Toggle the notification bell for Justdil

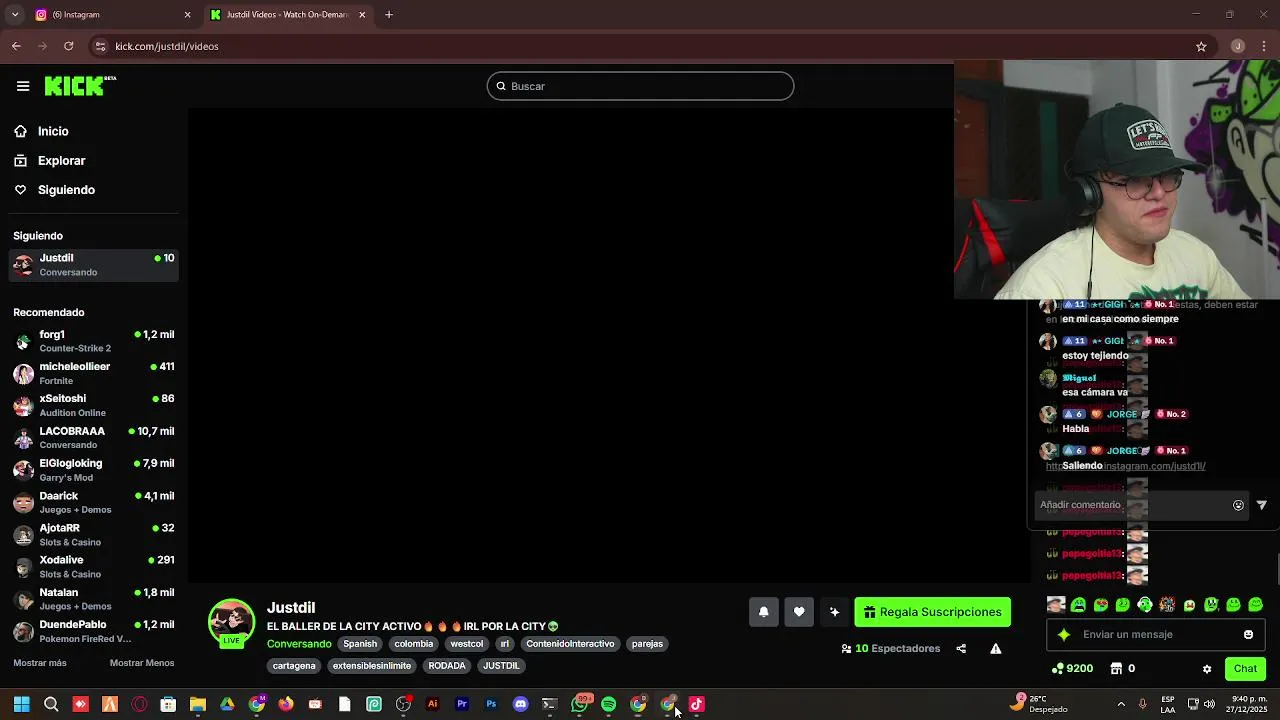click(x=763, y=612)
